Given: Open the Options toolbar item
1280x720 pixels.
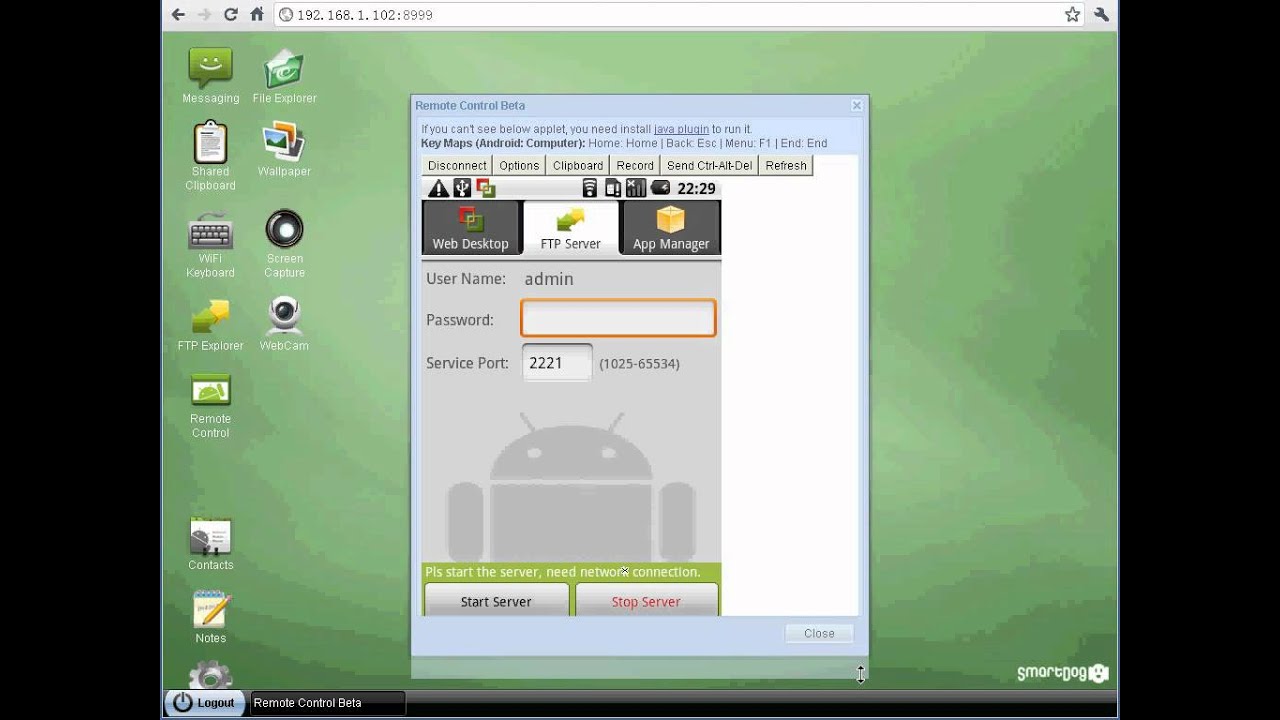Looking at the screenshot, I should [519, 166].
